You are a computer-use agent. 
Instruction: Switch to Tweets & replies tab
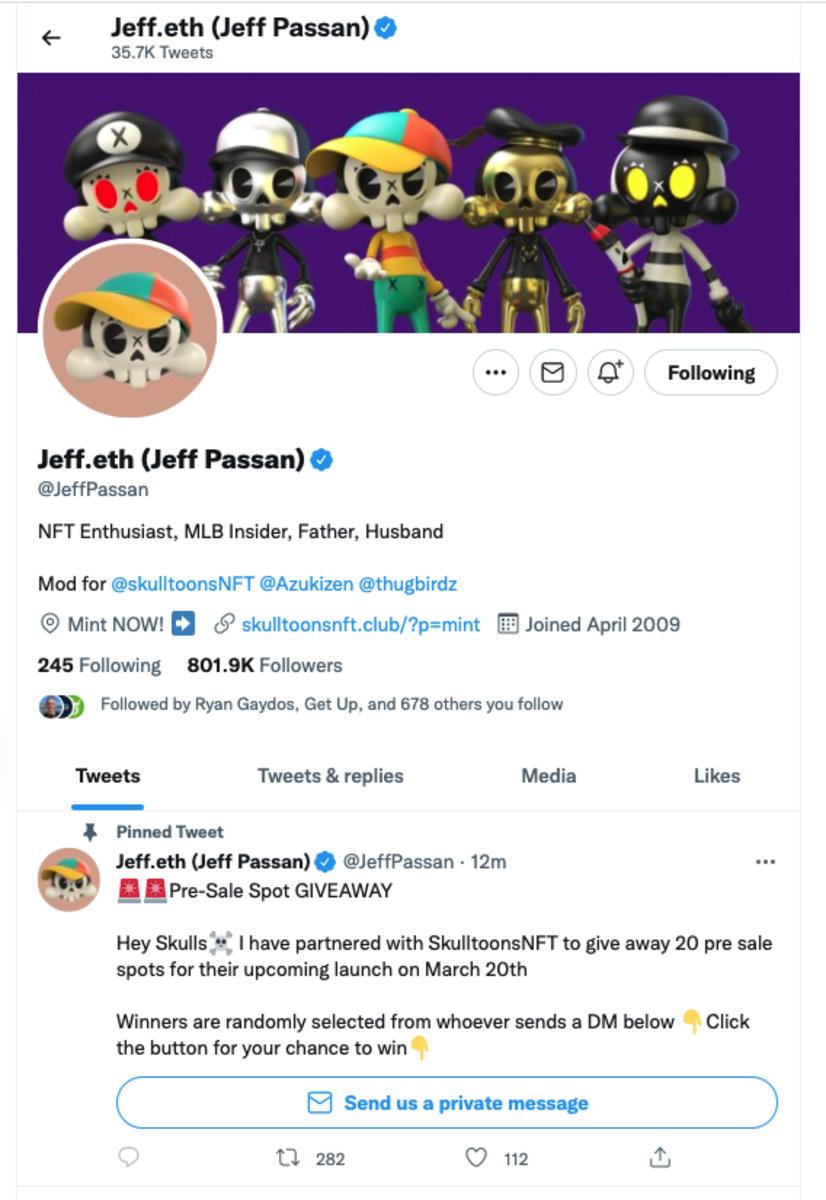tap(330, 776)
